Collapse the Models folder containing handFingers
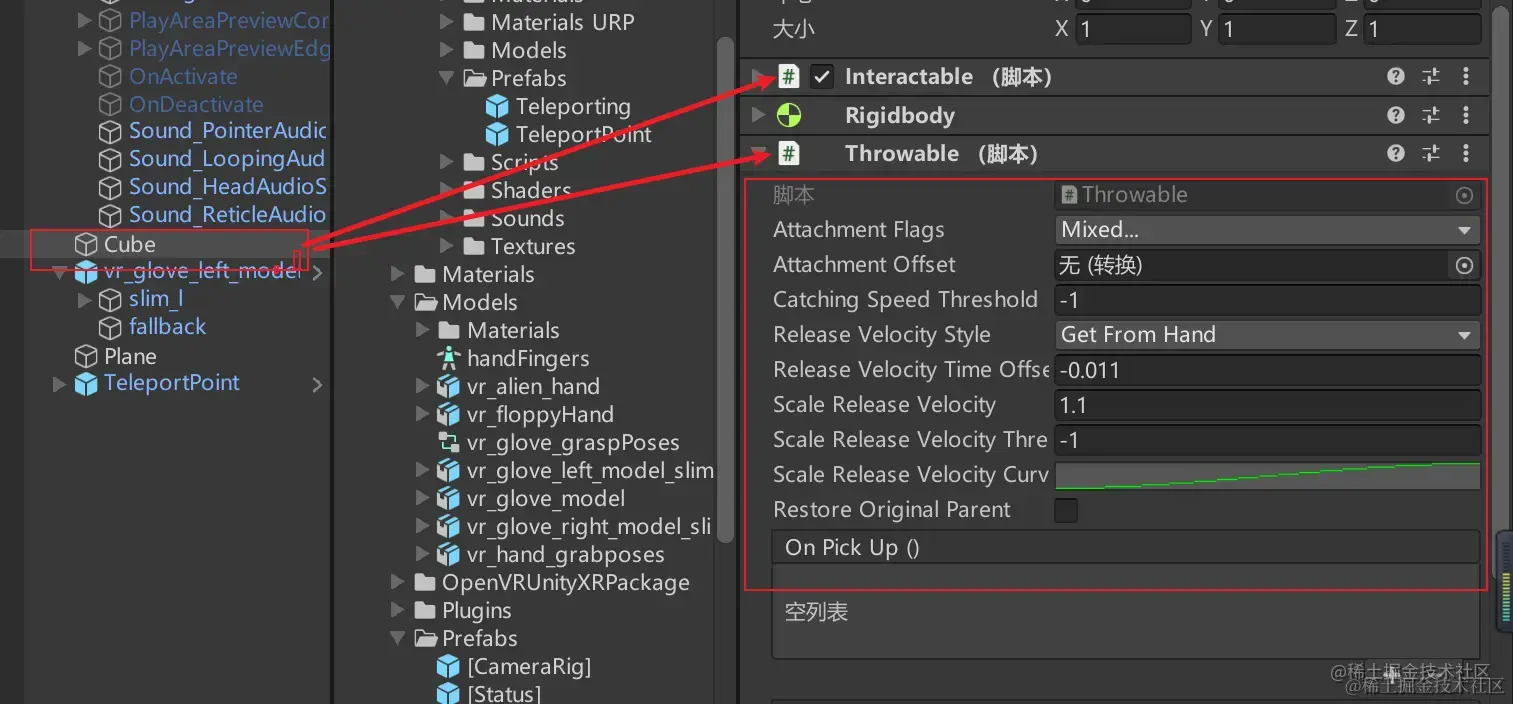 [398, 302]
